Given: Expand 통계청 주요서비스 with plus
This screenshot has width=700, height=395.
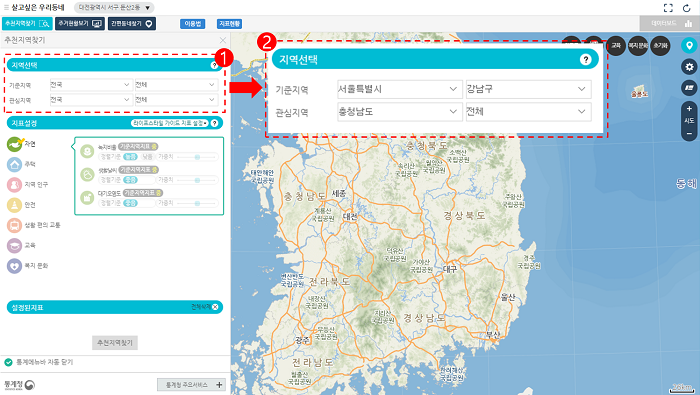Looking at the screenshot, I should pyautogui.click(x=219, y=384).
